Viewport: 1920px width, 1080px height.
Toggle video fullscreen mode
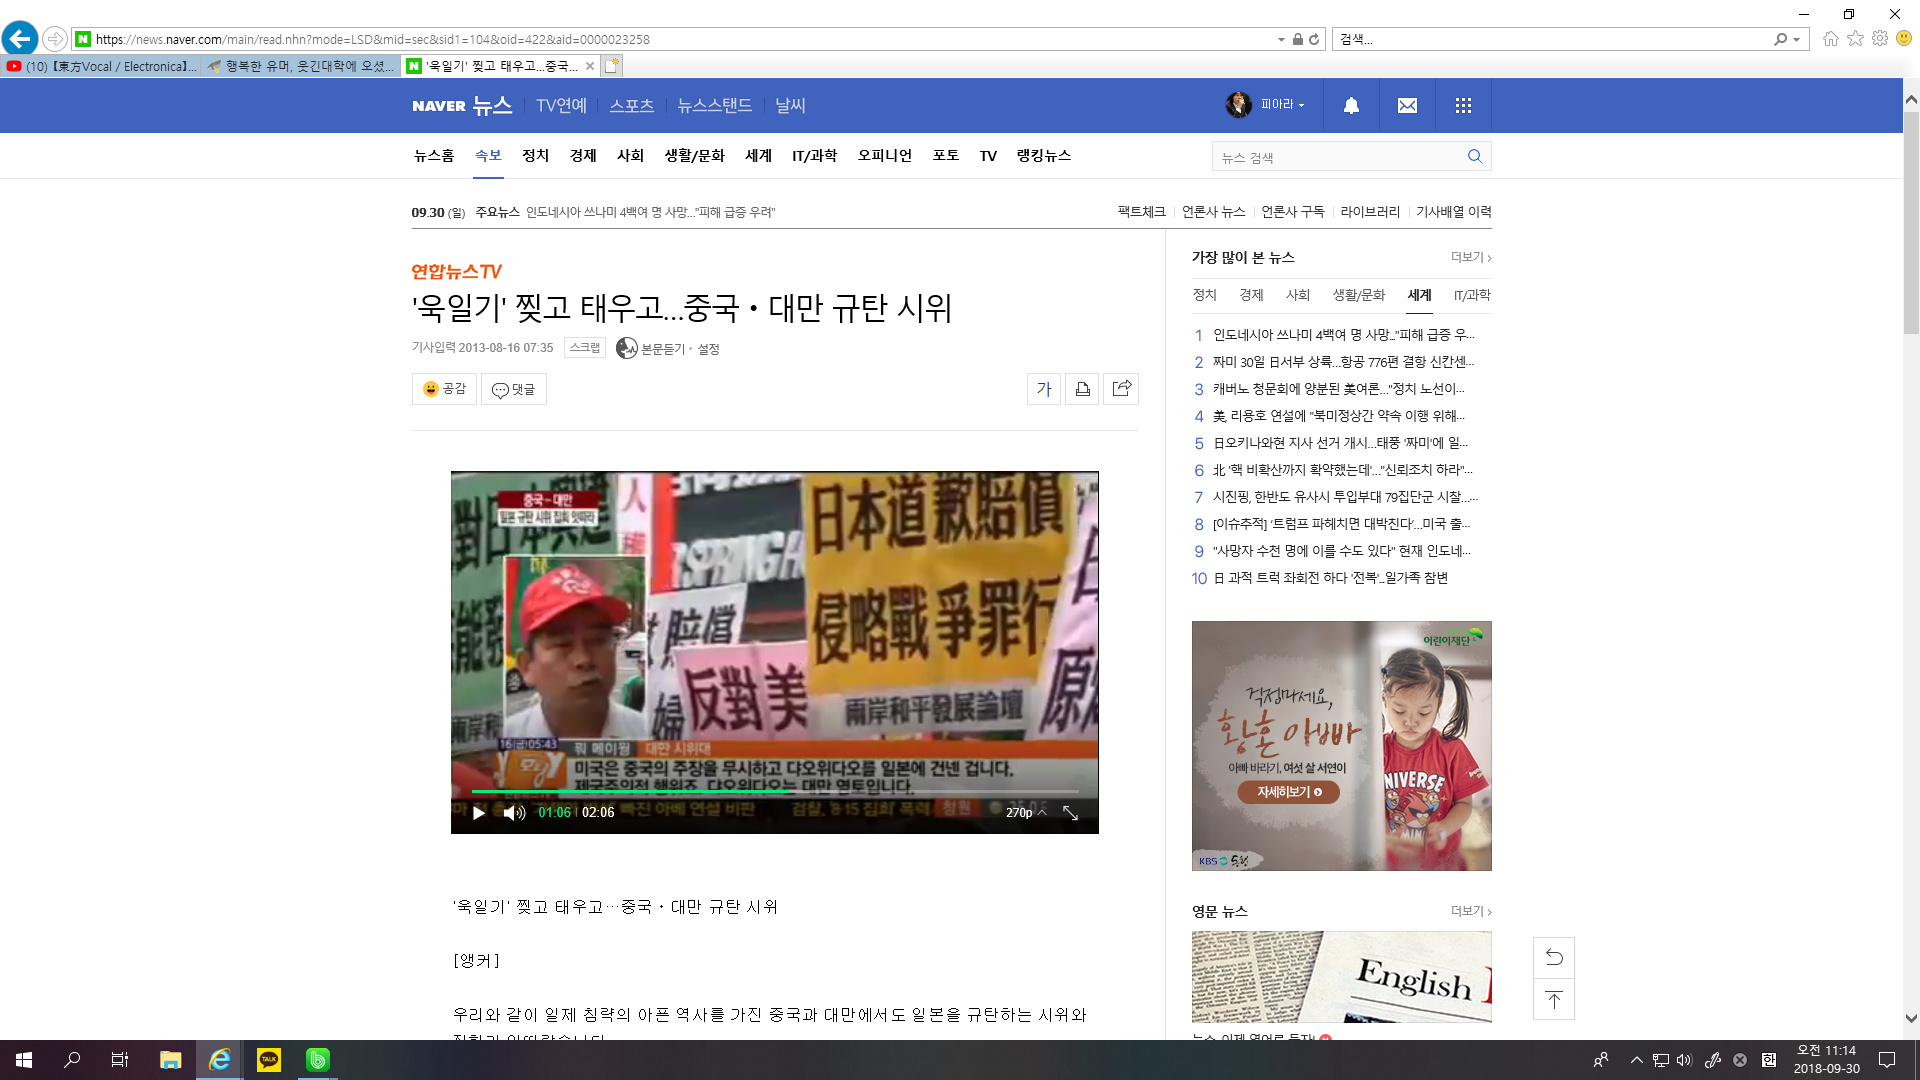pyautogui.click(x=1070, y=813)
